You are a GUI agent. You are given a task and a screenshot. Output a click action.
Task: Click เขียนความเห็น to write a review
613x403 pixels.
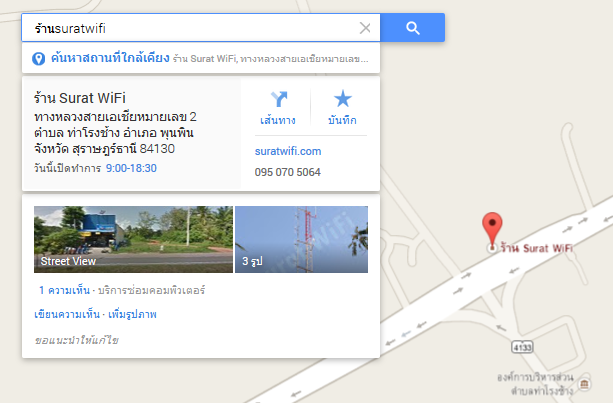tap(67, 314)
